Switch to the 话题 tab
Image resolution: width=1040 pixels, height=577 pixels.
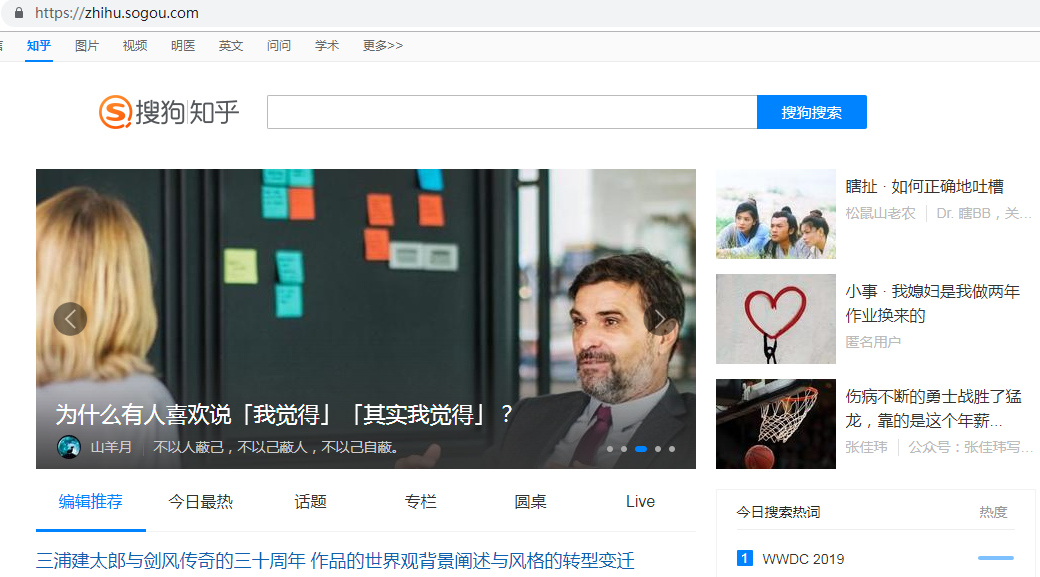310,502
